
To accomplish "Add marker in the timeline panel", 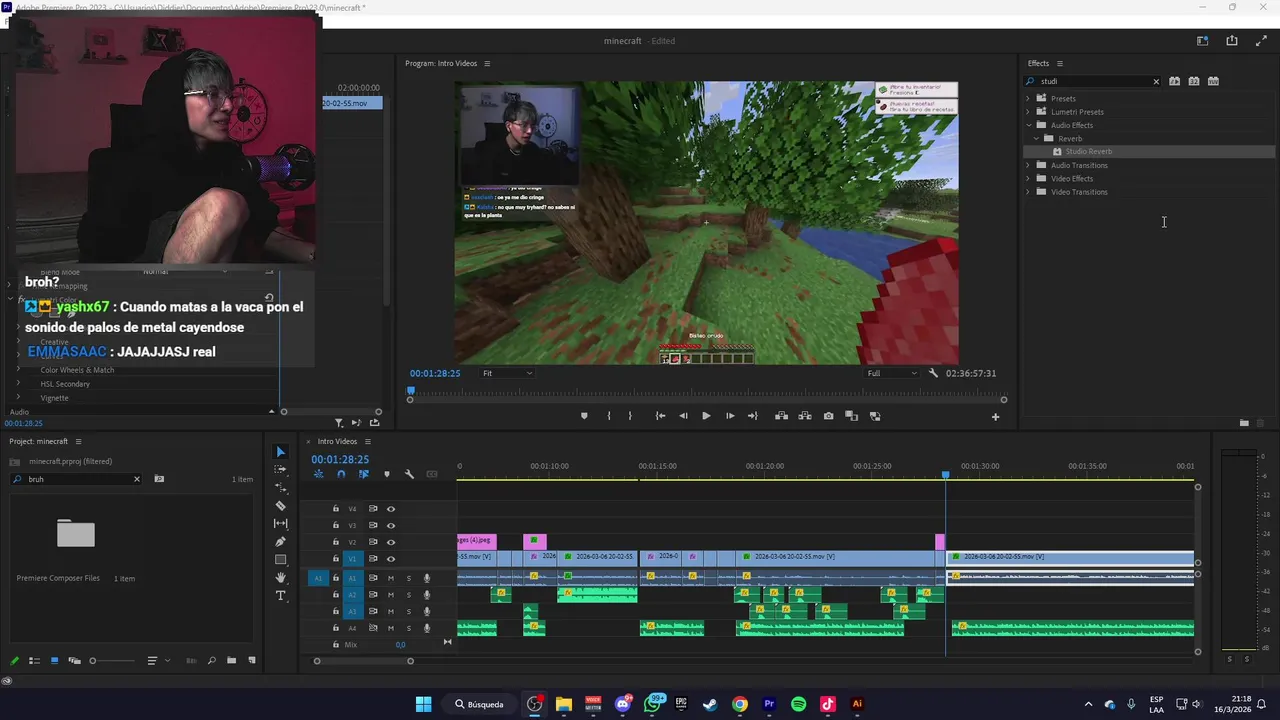I will (387, 474).
